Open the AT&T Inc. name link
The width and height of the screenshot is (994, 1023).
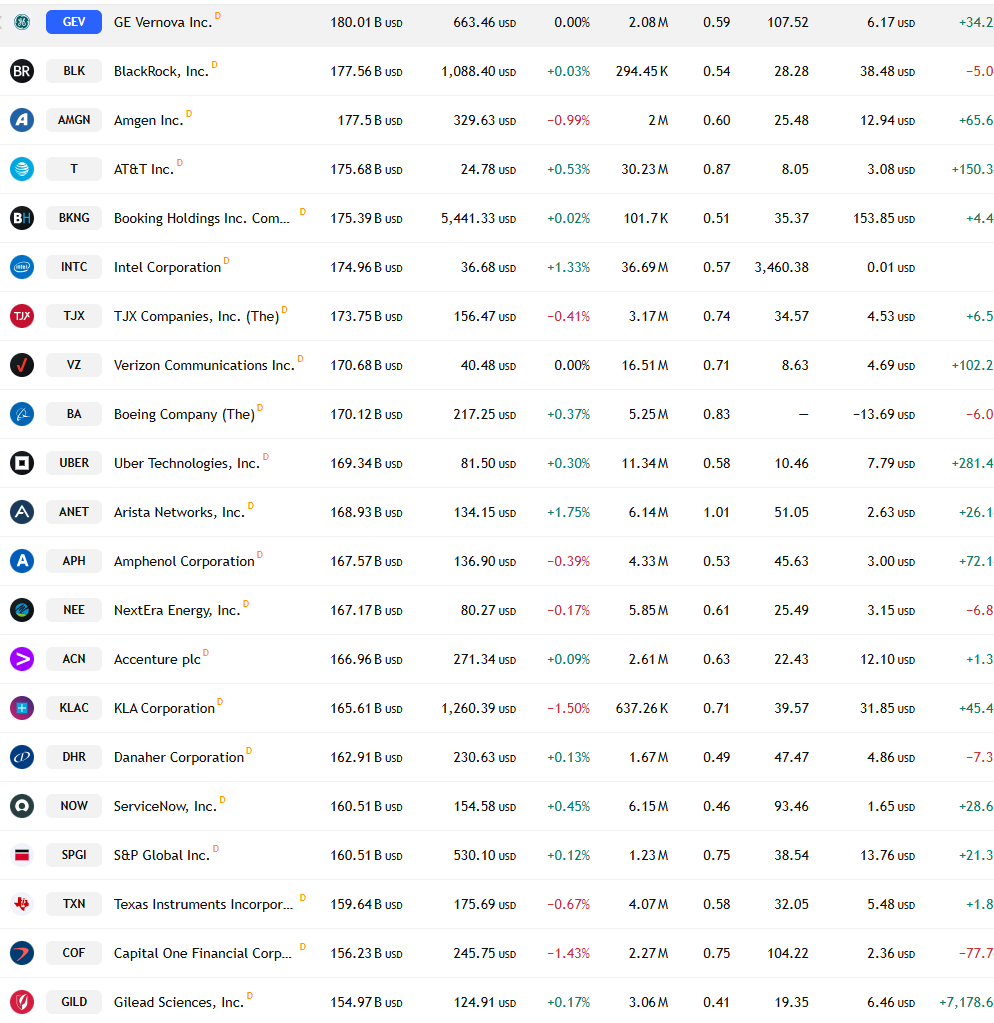(x=143, y=170)
